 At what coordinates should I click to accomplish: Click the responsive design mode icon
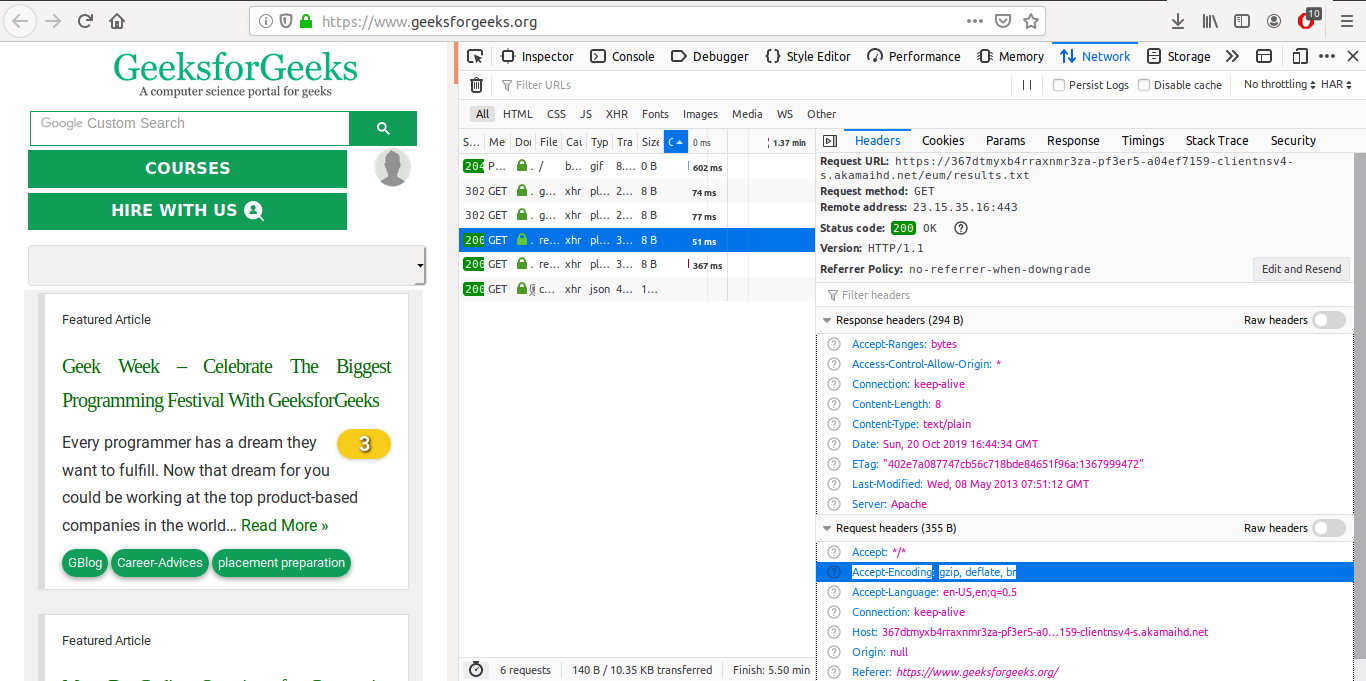tap(1300, 56)
